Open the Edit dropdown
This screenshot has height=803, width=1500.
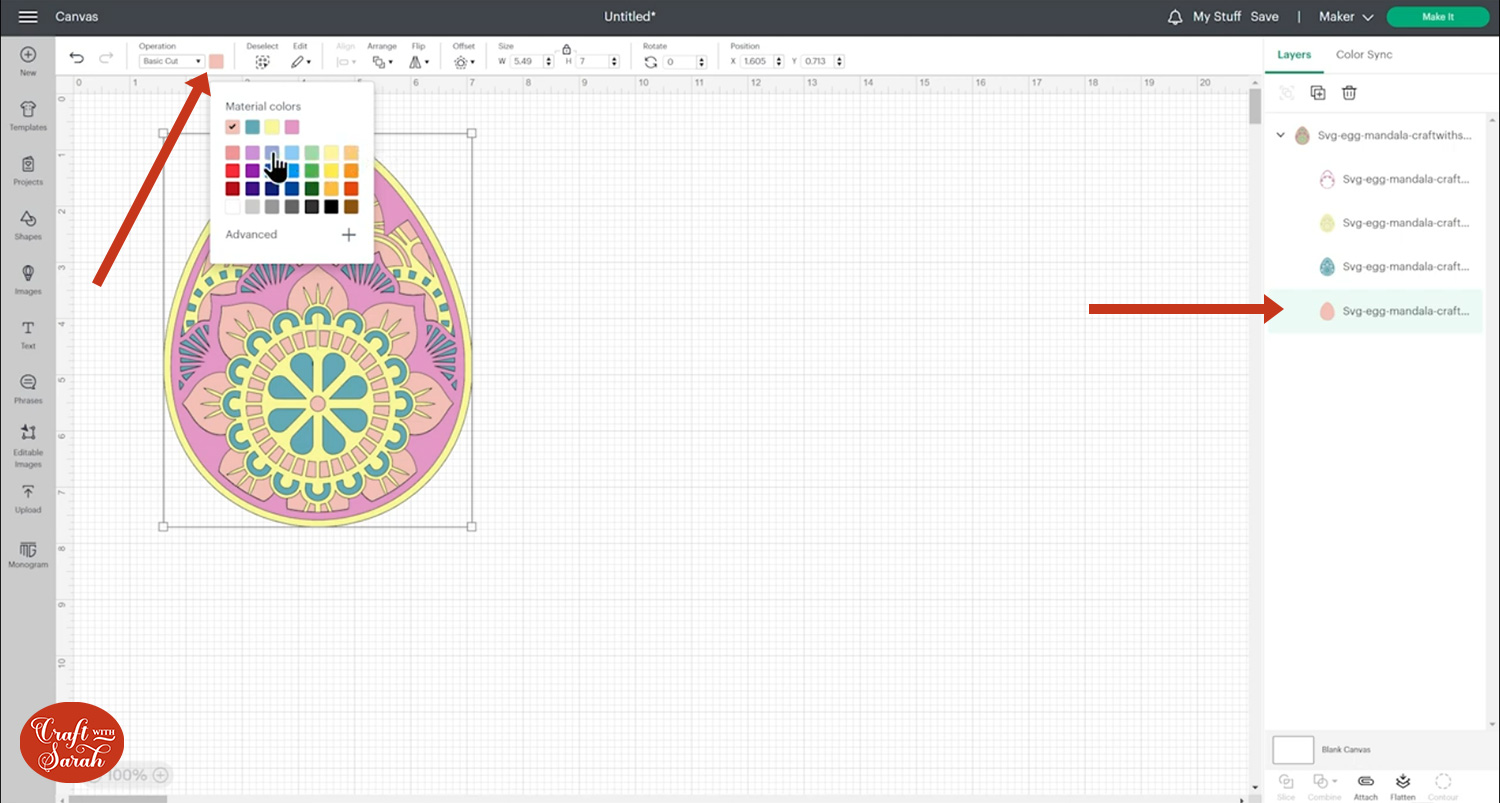tap(300, 62)
